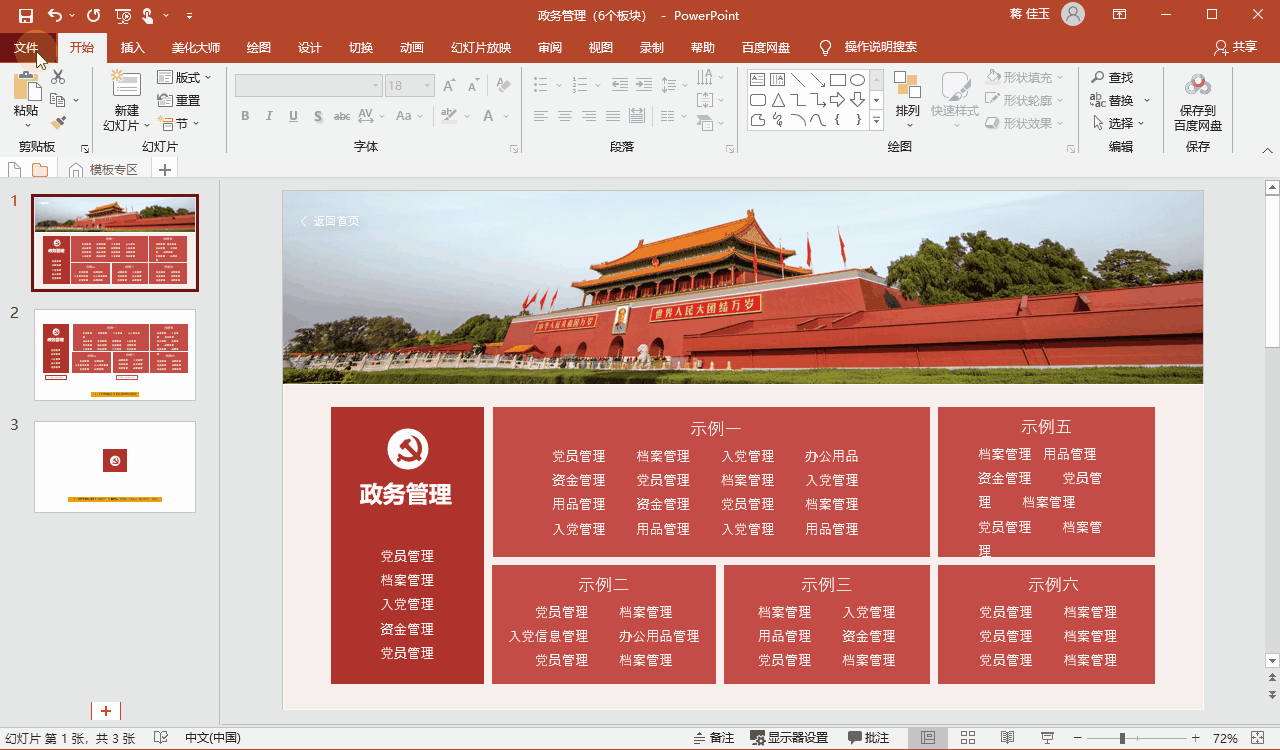This screenshot has width=1280, height=750.
Task: Switch to the 百度网盘 tab
Action: coord(766,47)
